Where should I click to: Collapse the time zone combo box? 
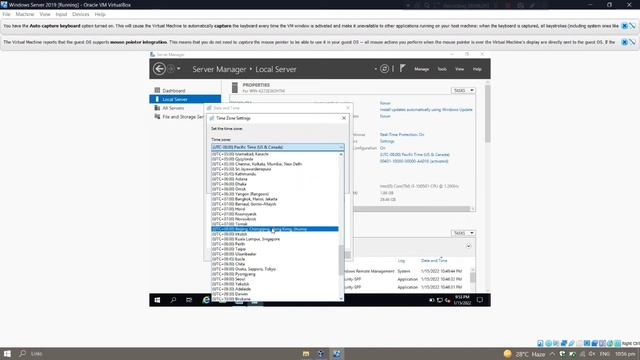[x=341, y=147]
